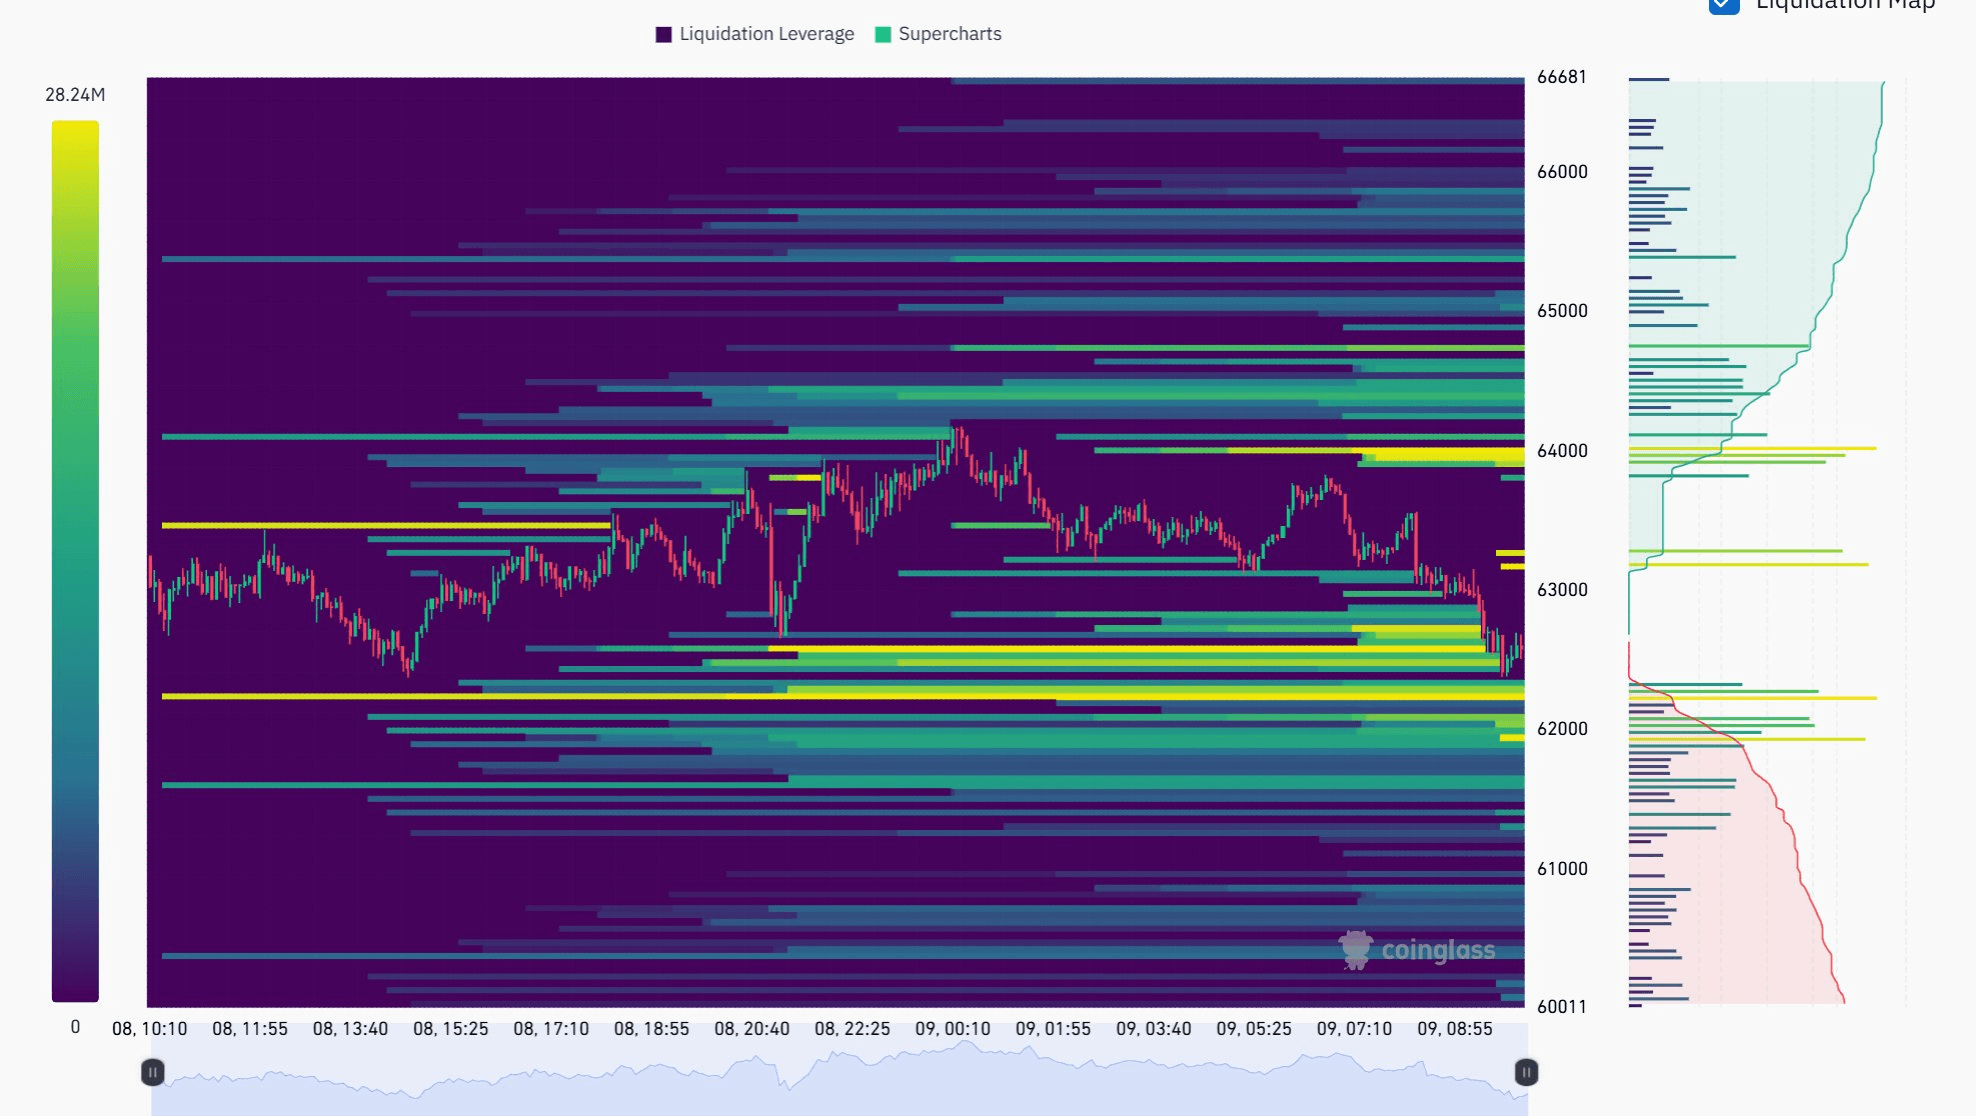This screenshot has height=1116, width=1976.
Task: Click the 0 minimum scale value
Action: click(x=75, y=1027)
